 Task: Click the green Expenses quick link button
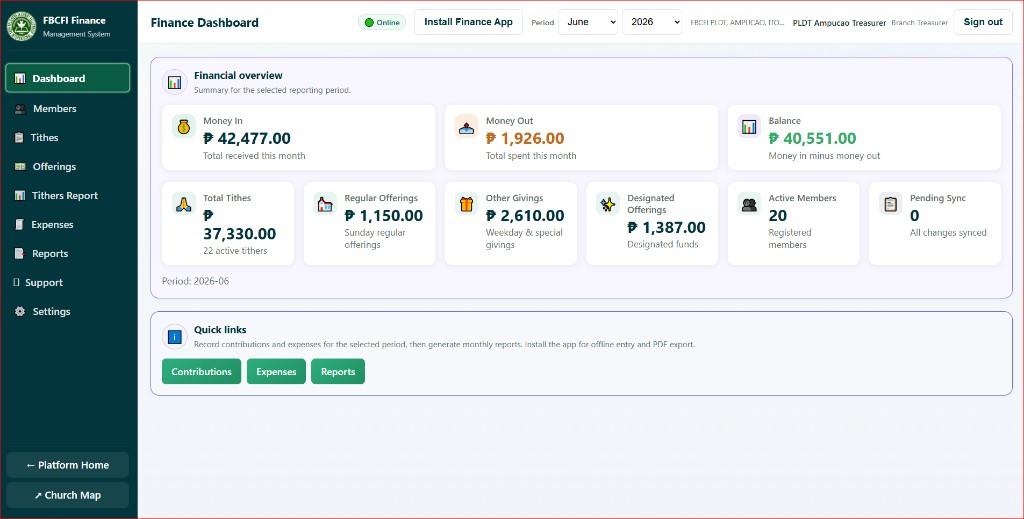[276, 371]
